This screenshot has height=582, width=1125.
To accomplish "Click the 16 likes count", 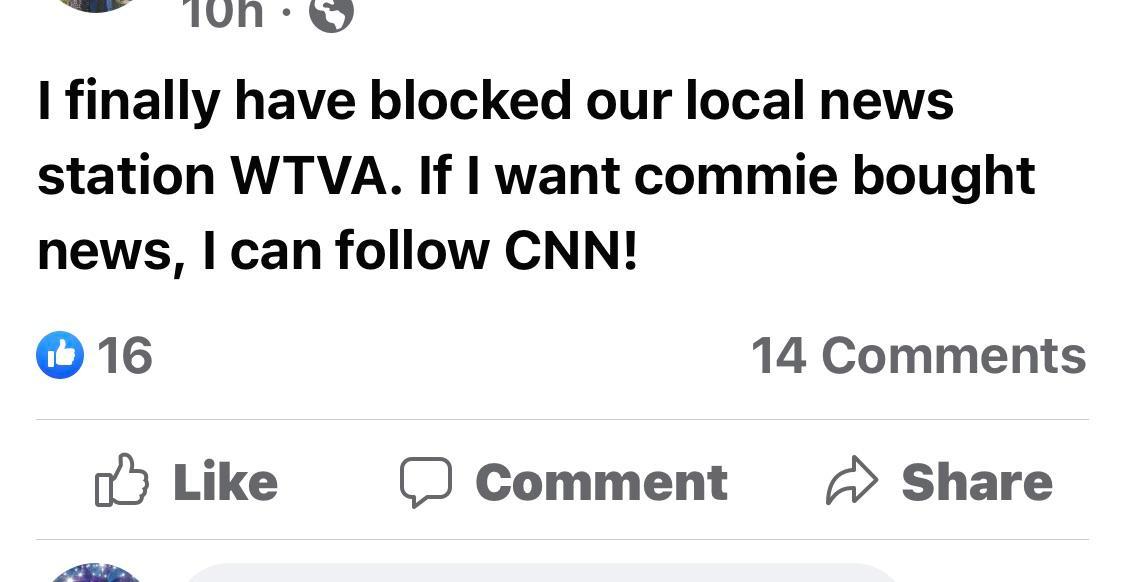I will (125, 355).
